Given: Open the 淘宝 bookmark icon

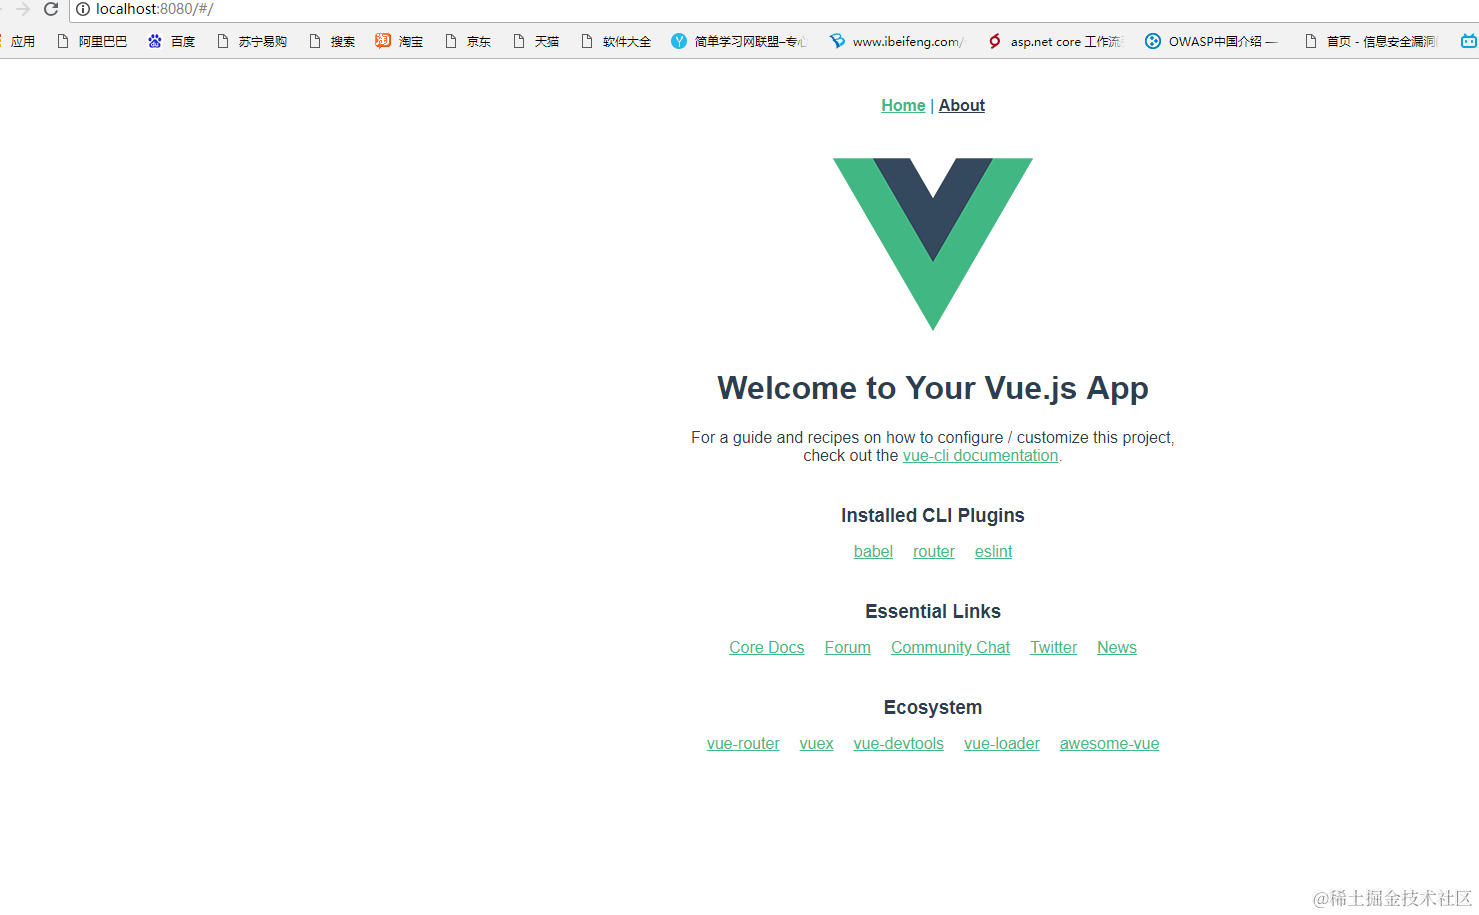Looking at the screenshot, I should 399,41.
